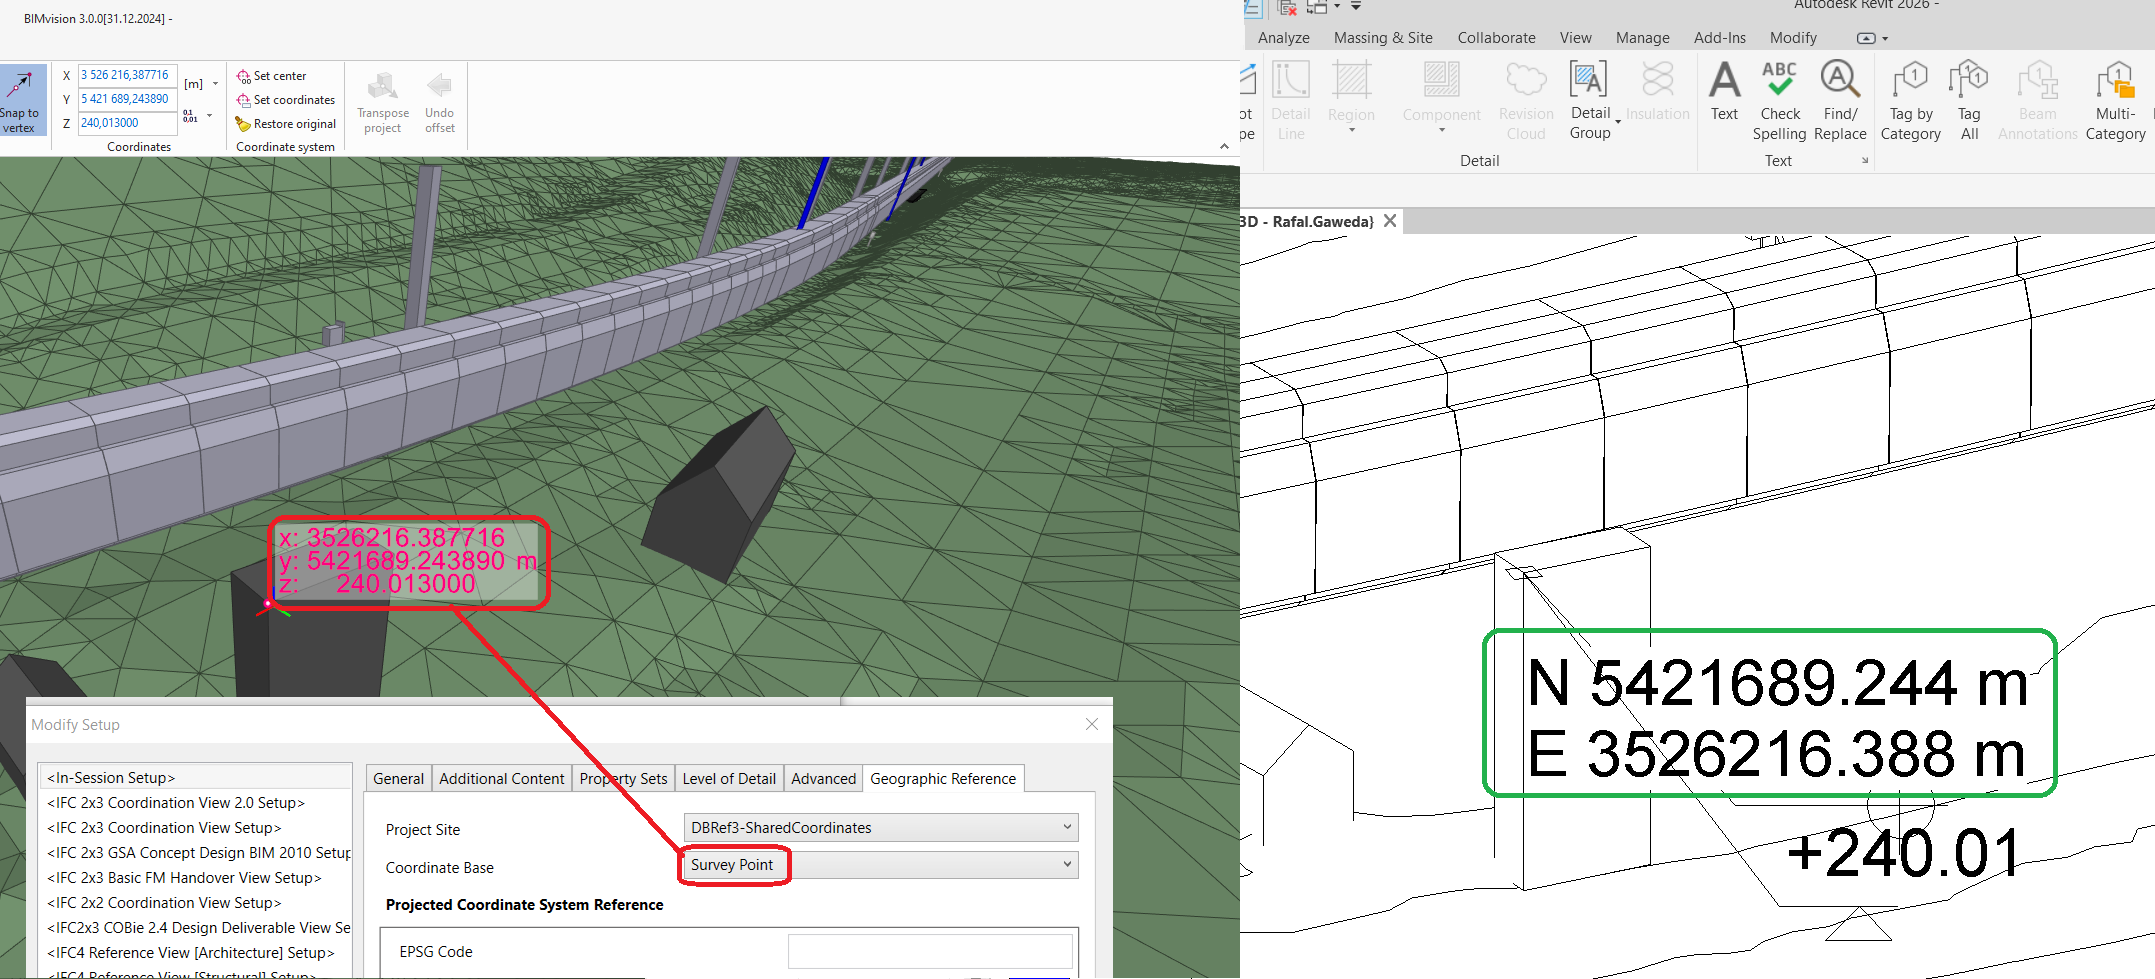Toggle Snap to vertex mode
The width and height of the screenshot is (2155, 979).
point(21,100)
